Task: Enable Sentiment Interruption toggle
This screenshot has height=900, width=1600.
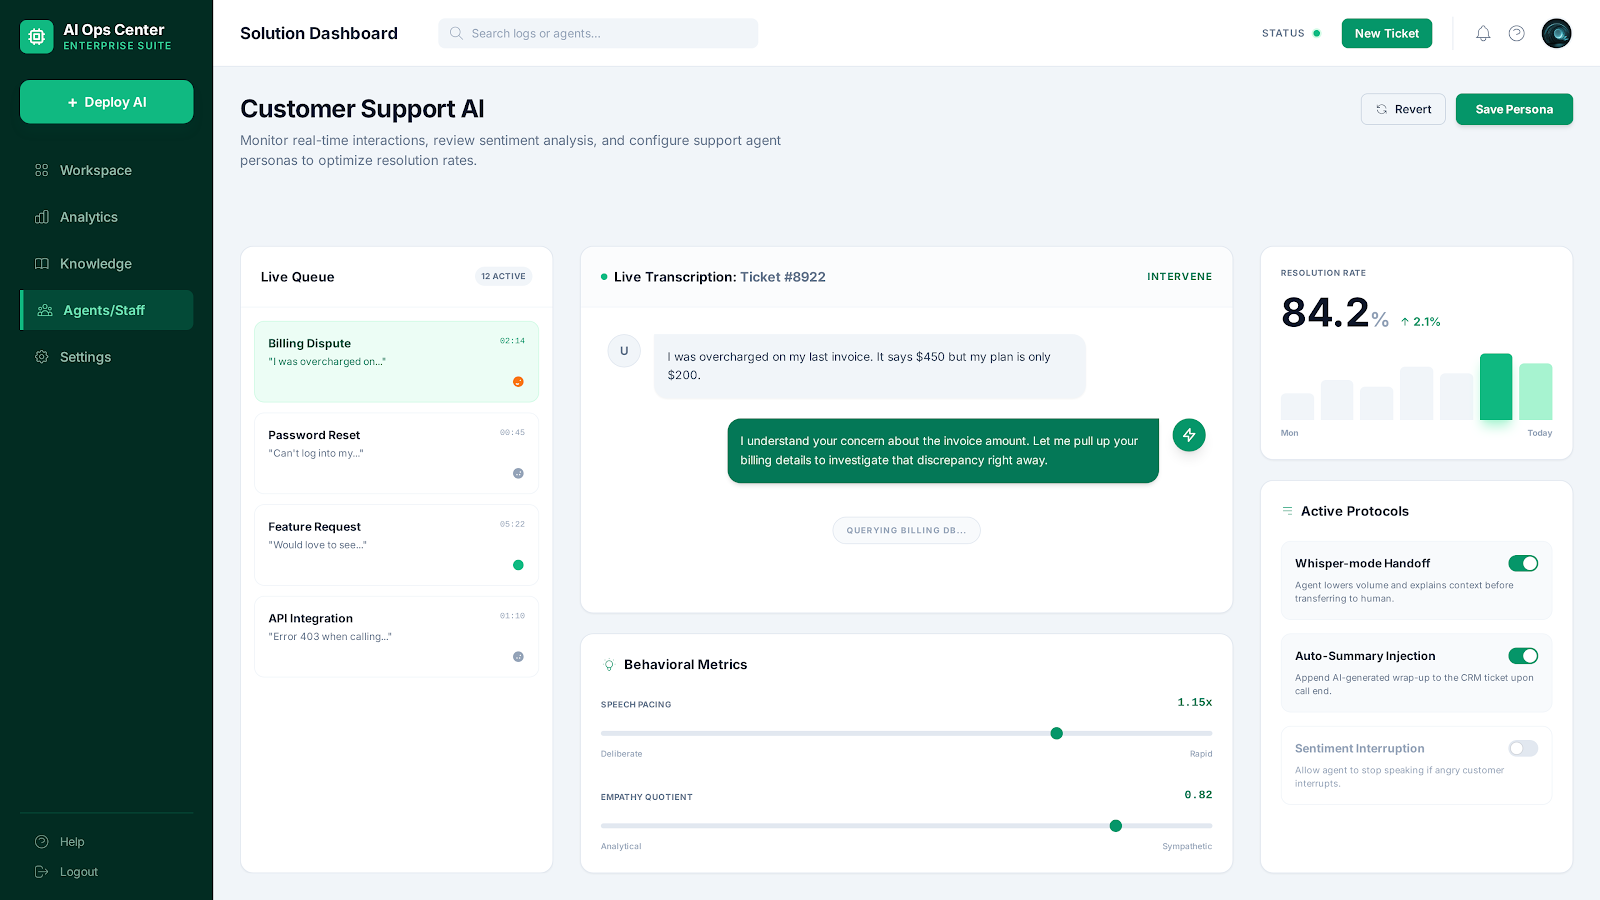Action: pos(1523,748)
